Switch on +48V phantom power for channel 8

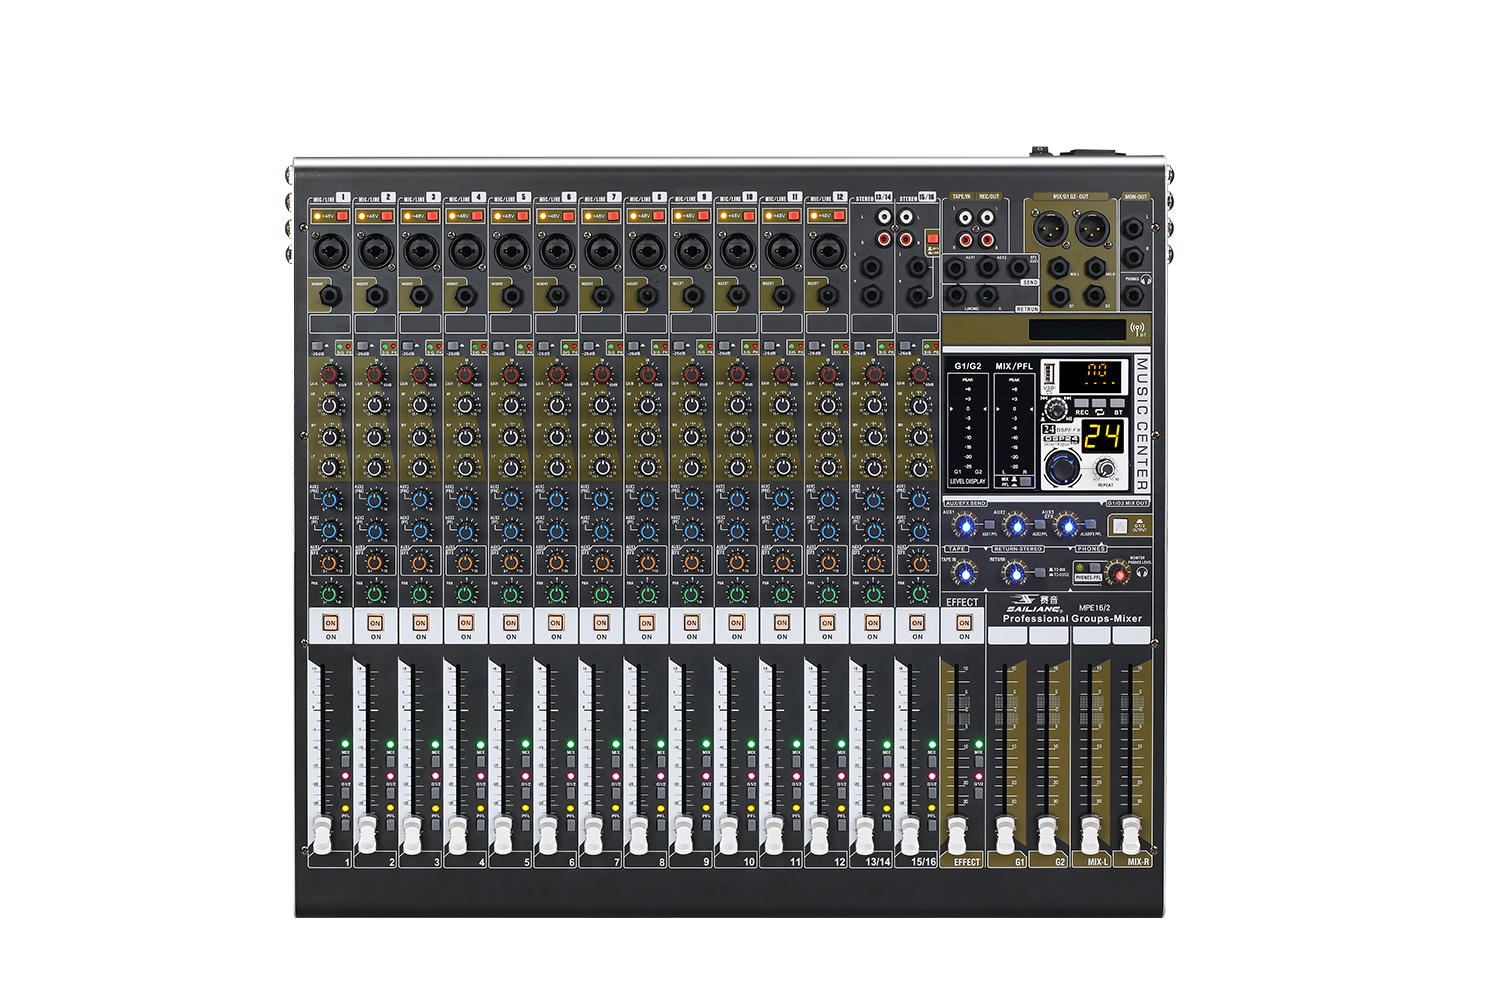[x=659, y=216]
